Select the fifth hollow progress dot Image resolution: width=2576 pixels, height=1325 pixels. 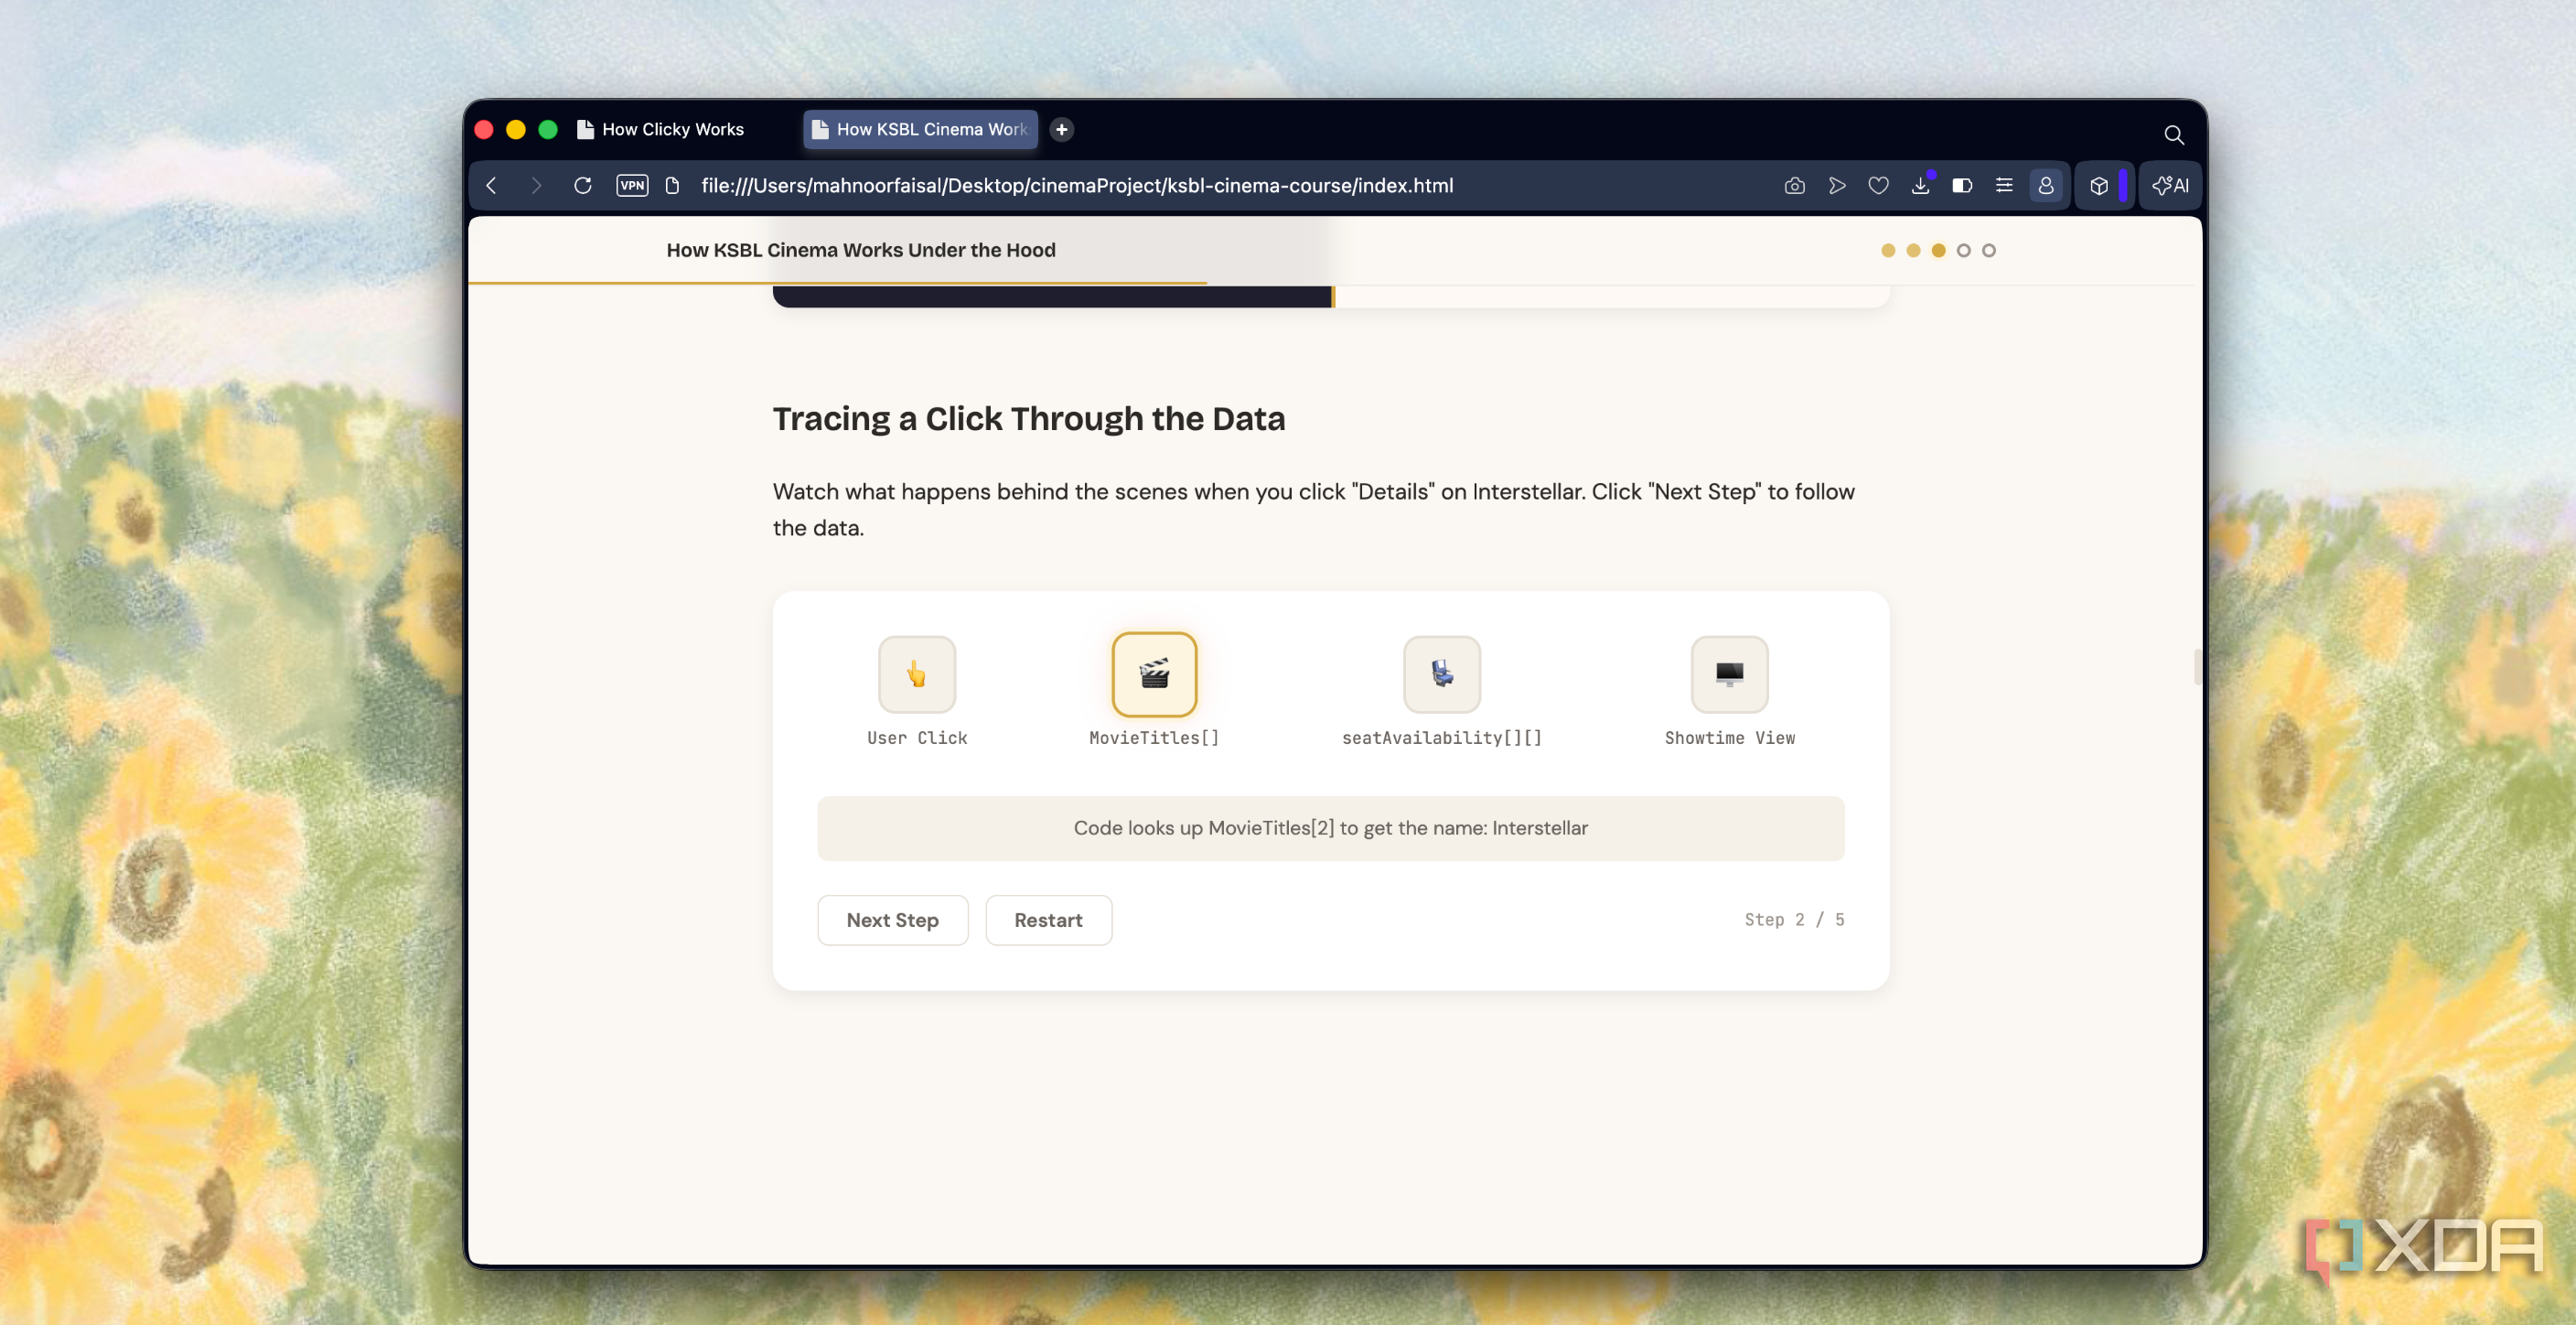click(x=1988, y=250)
